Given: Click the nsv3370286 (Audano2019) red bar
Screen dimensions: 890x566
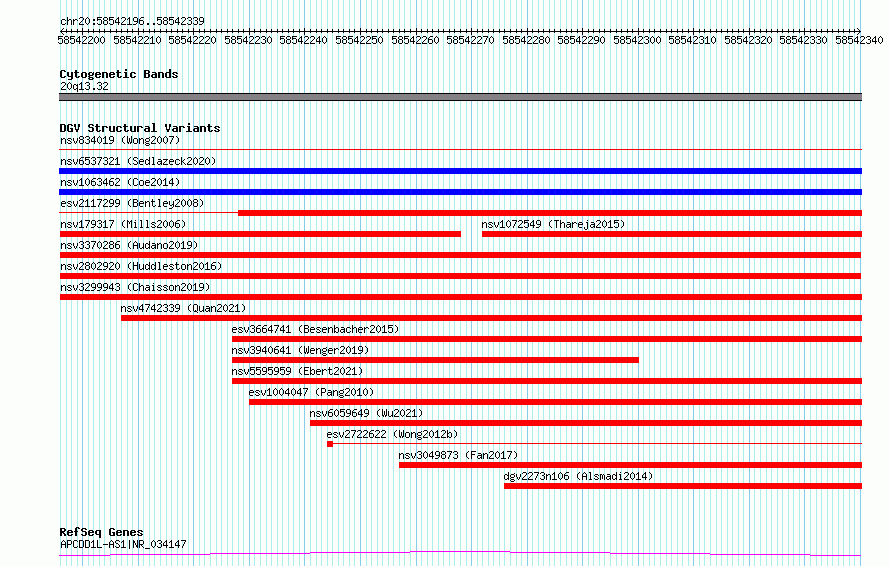Looking at the screenshot, I should point(460,255).
